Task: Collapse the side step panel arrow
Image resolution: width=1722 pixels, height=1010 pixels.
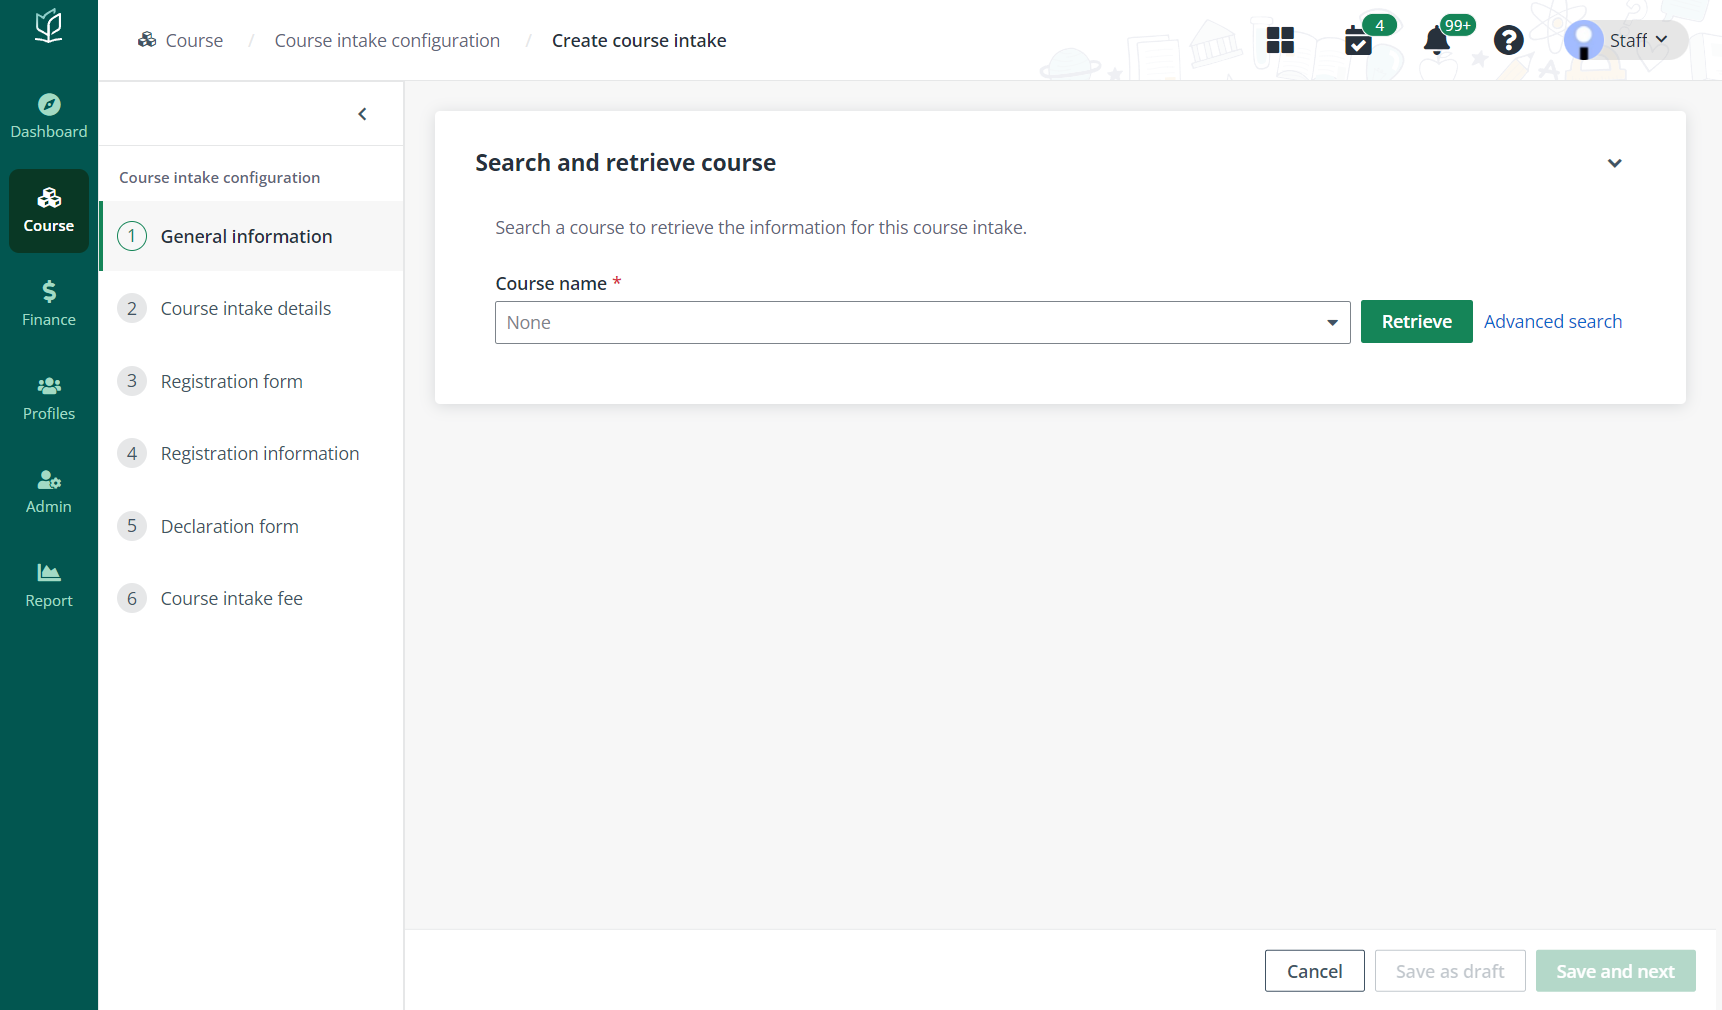Action: pyautogui.click(x=362, y=114)
